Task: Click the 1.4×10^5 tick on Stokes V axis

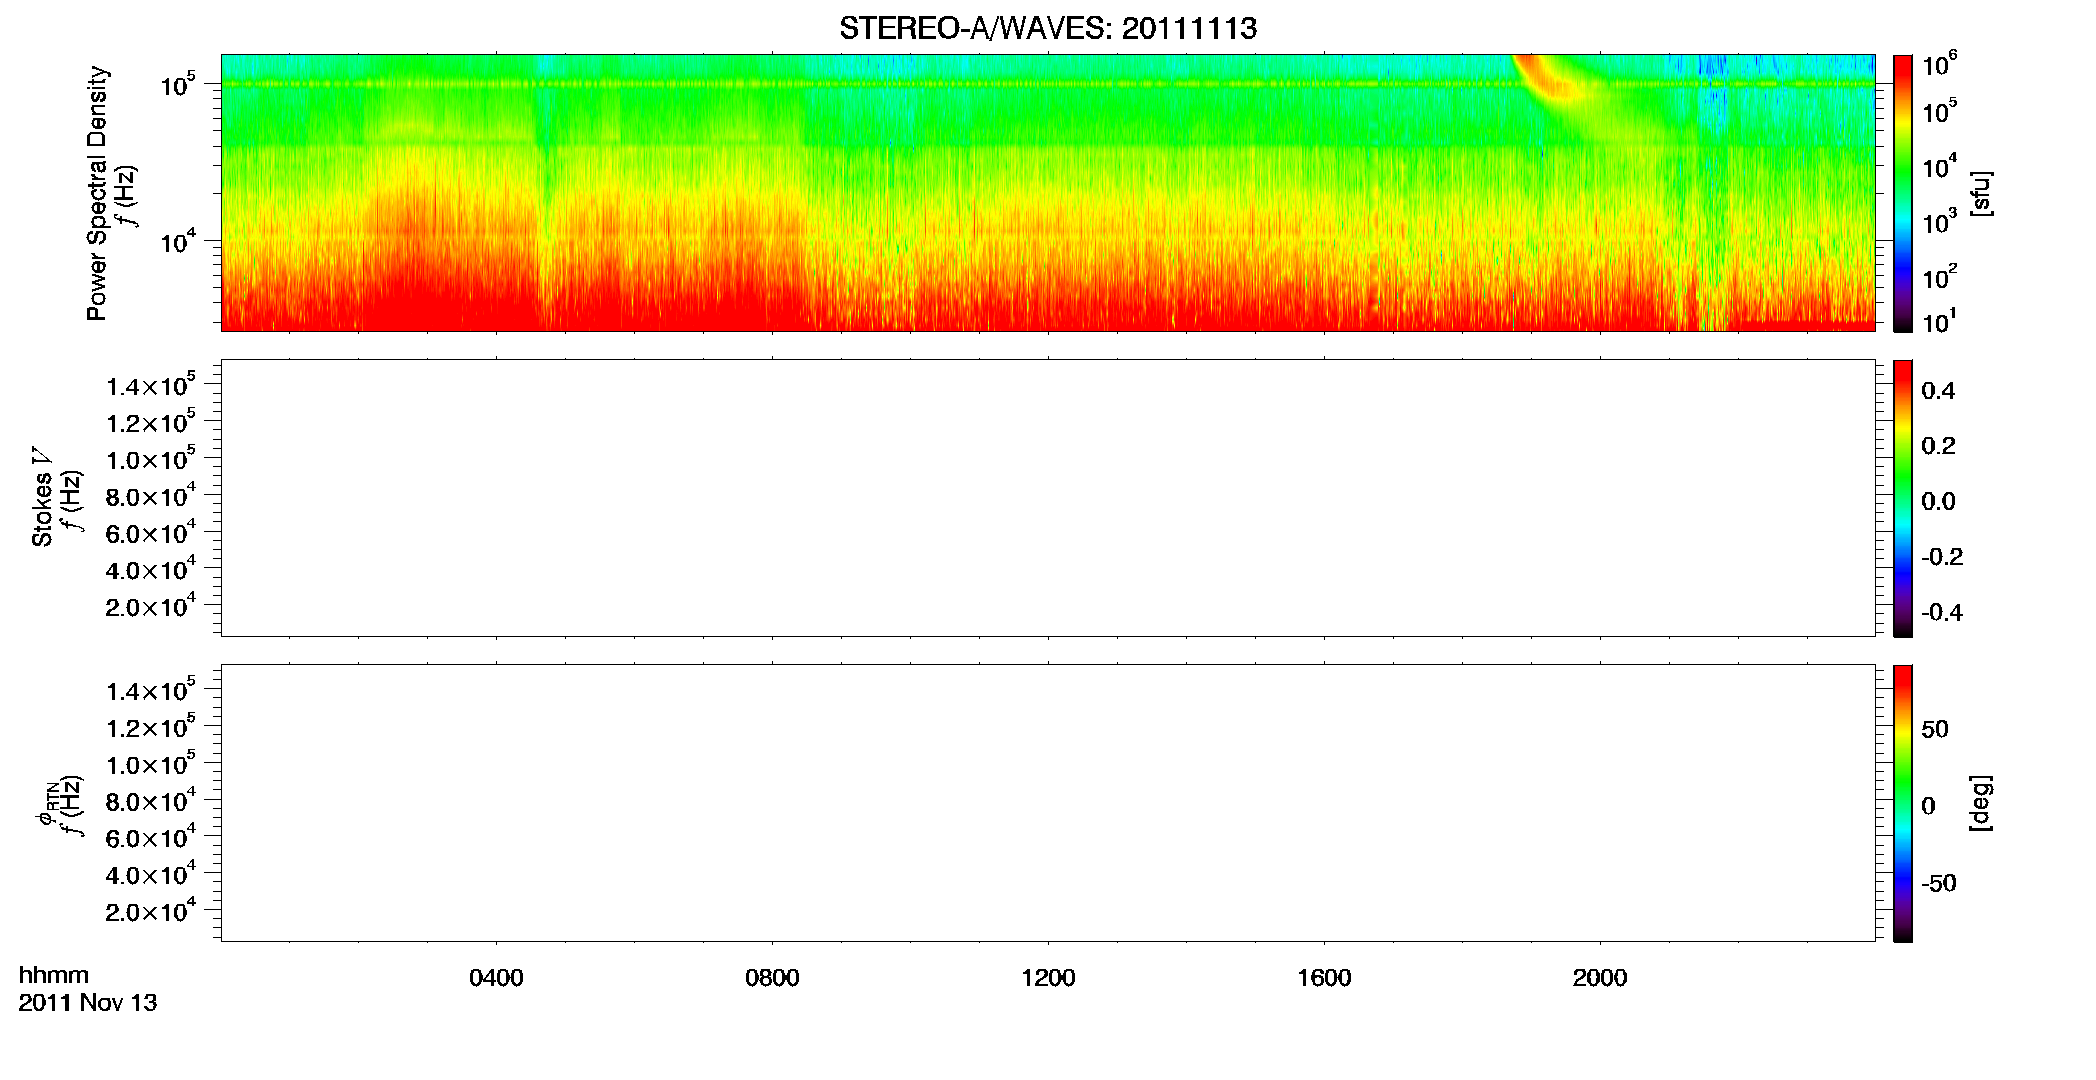Action: [x=151, y=384]
